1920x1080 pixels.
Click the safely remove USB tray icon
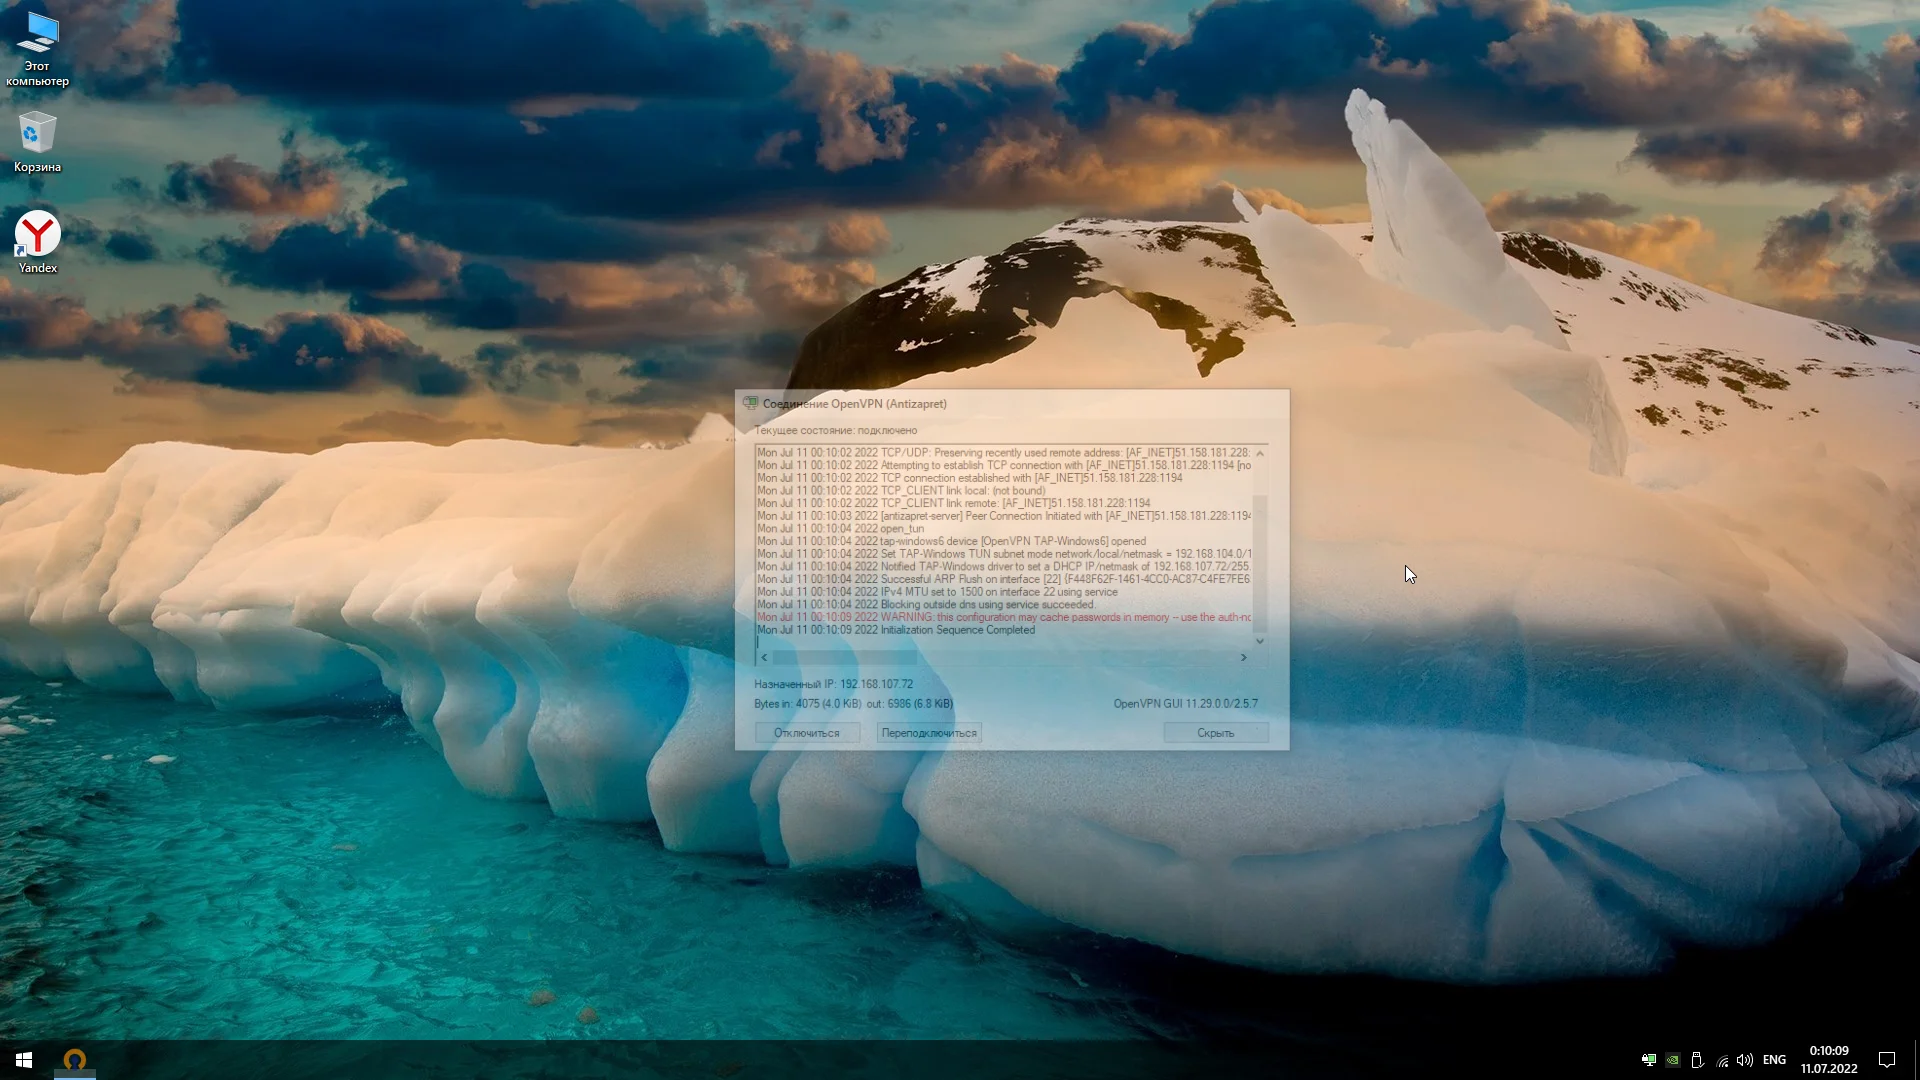coord(1697,1060)
